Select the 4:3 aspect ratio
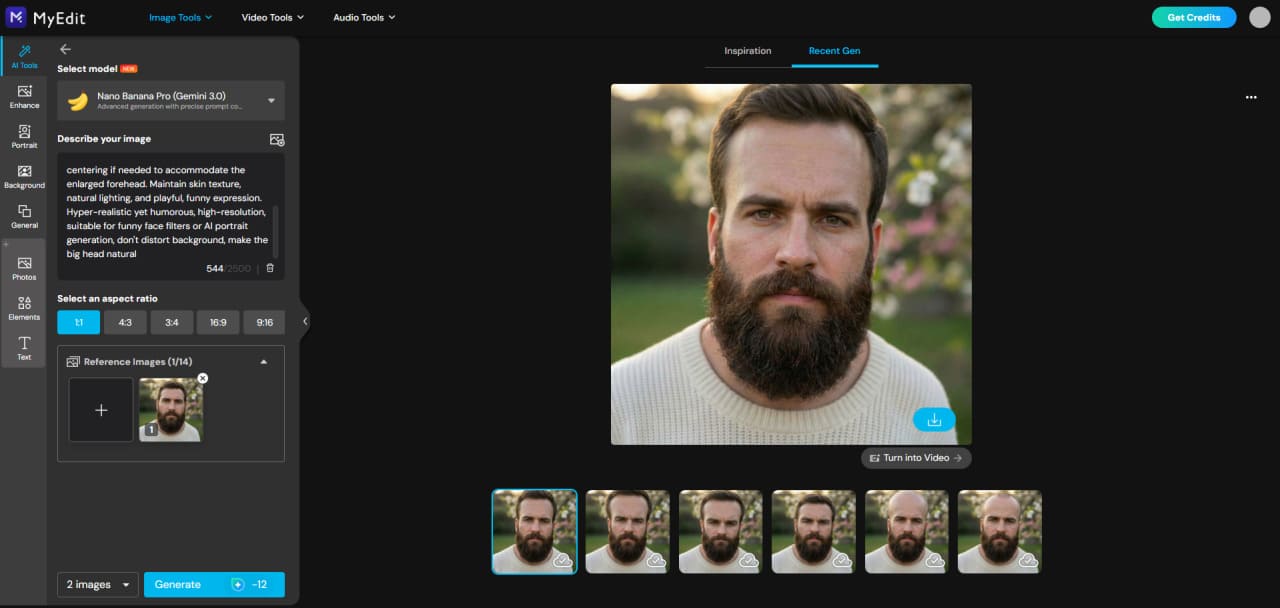Screen dimensions: 1280x608 [x=125, y=322]
